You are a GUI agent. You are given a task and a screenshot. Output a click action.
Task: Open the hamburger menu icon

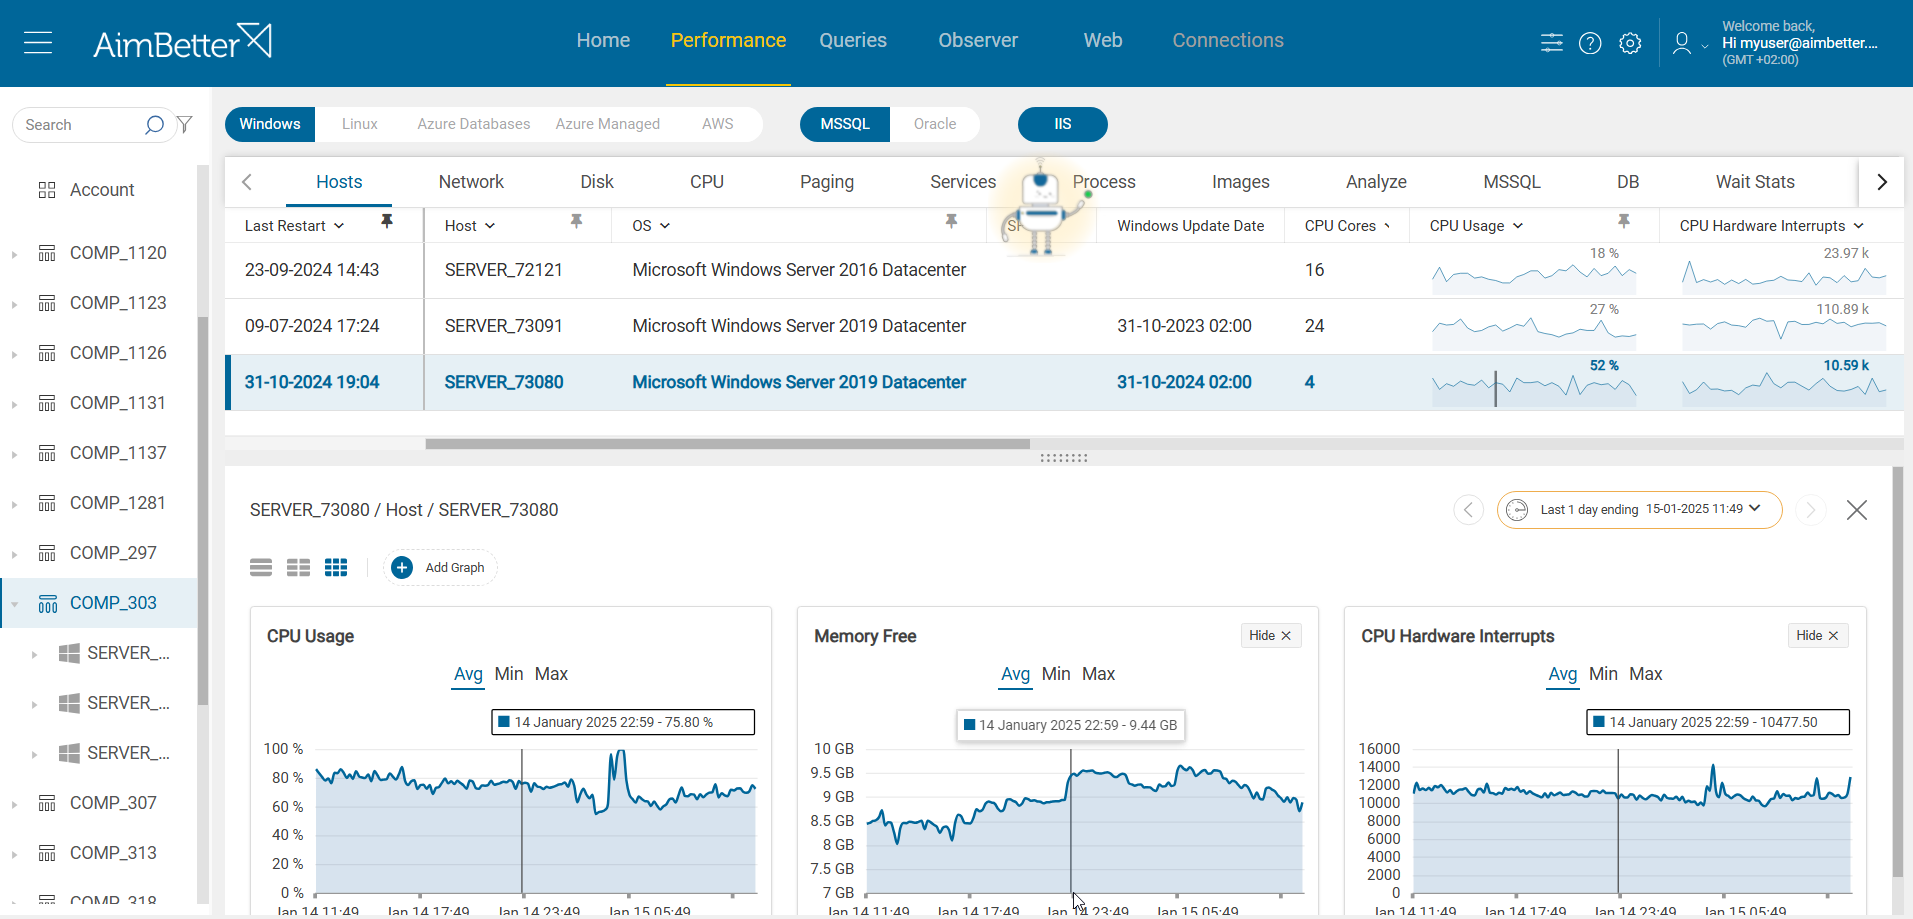(x=38, y=43)
